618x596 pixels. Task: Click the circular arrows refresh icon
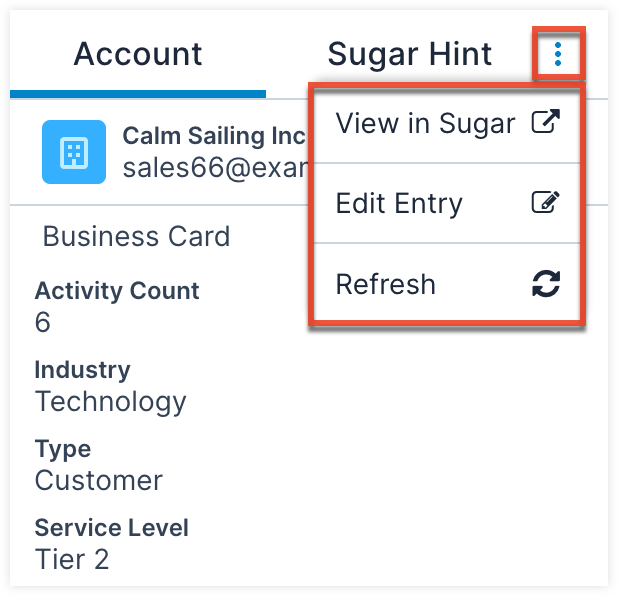[545, 284]
